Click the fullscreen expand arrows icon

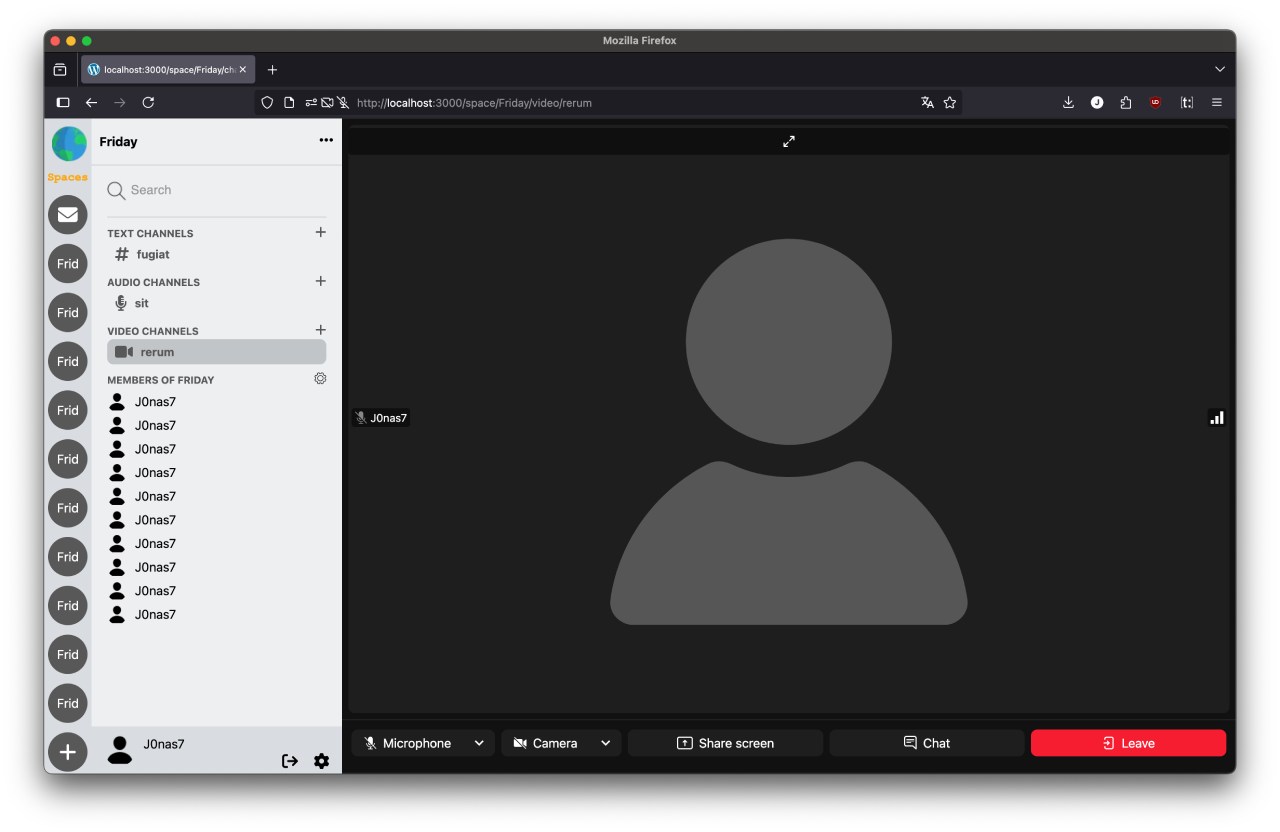789,142
